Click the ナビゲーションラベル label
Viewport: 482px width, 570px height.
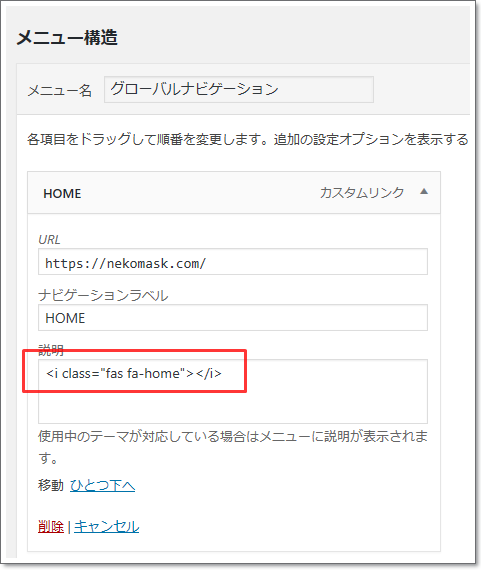(x=103, y=295)
